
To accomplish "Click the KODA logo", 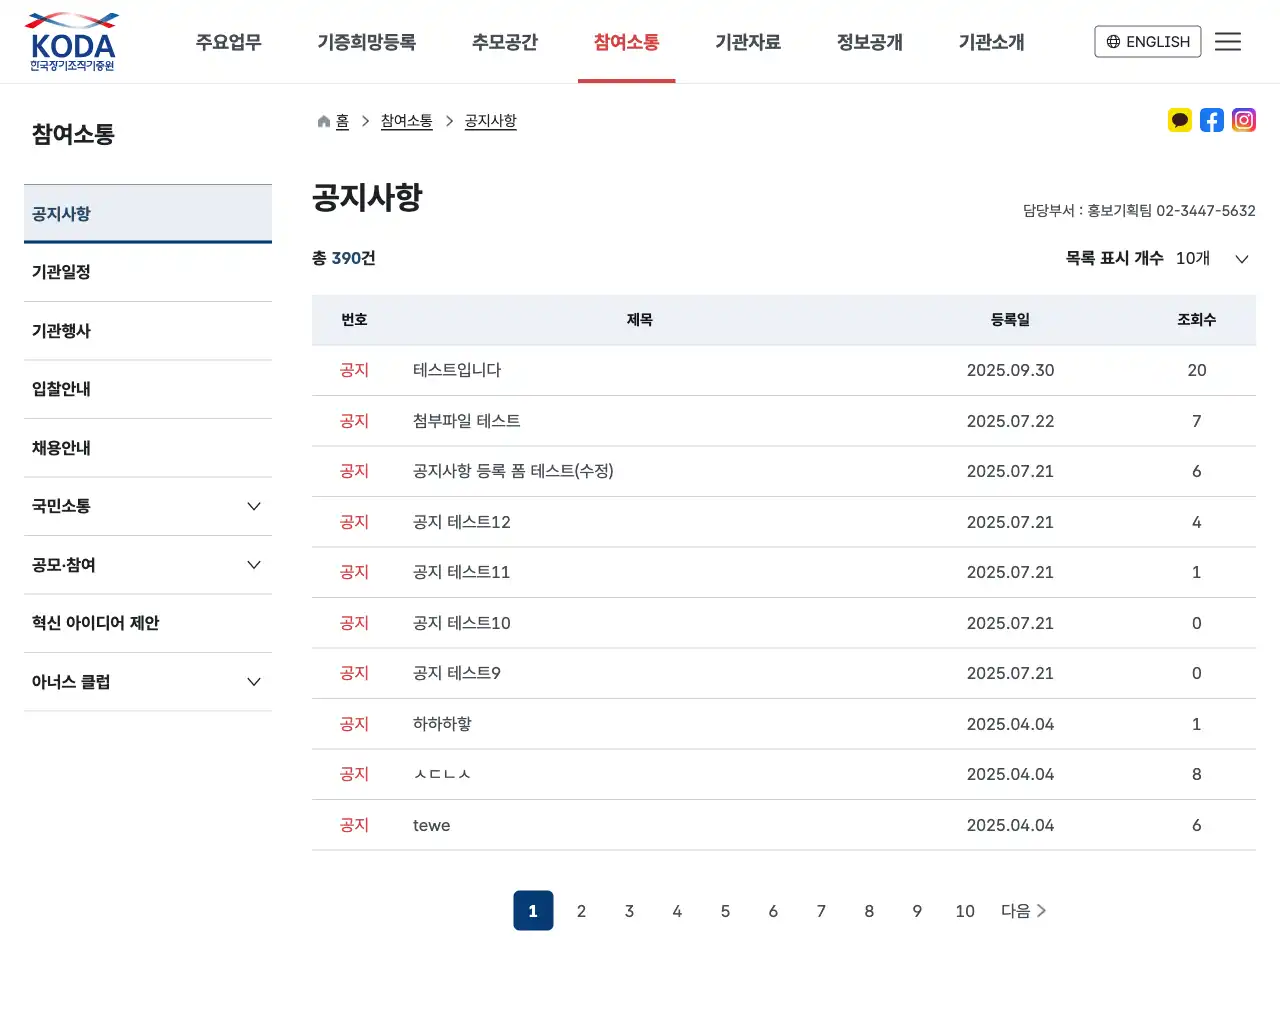I will 70,41.
